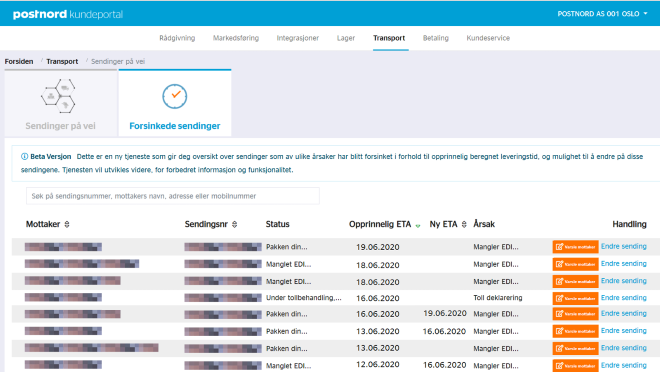Select the Transport menu item in top navigation
This screenshot has width=660, height=372.
(x=389, y=38)
